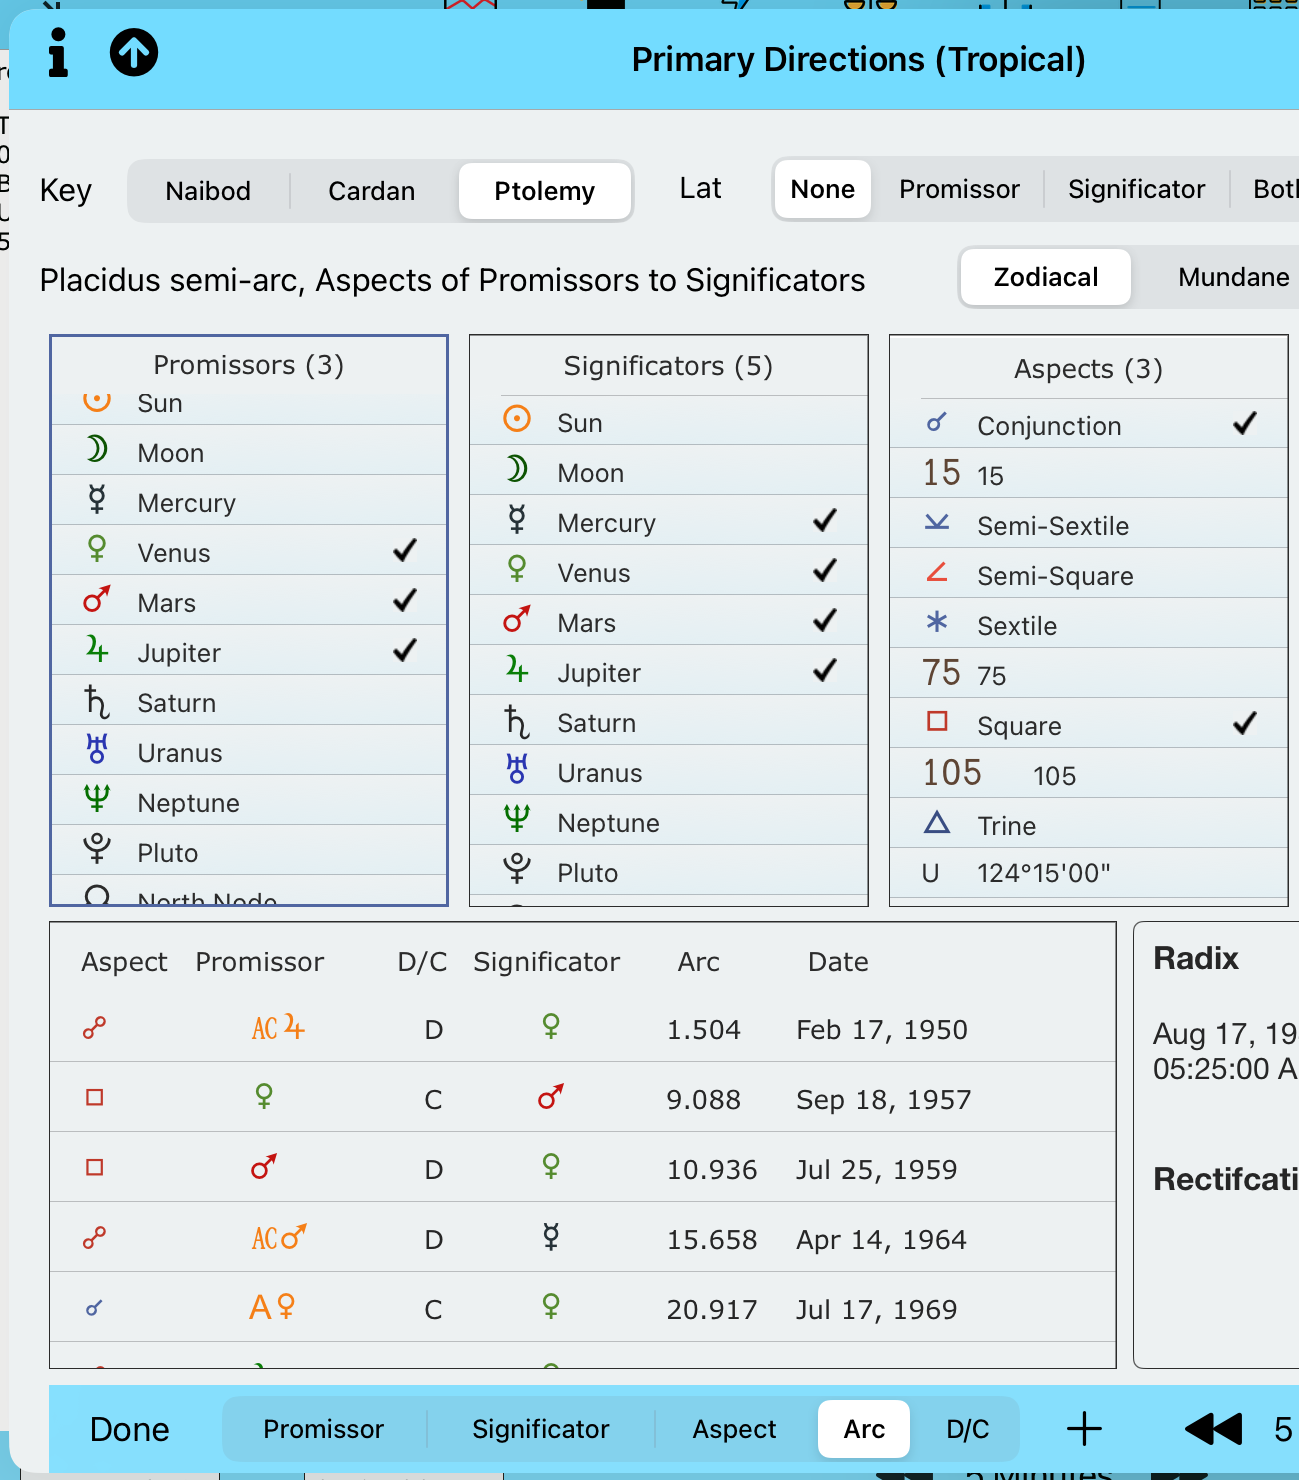Uncheck Venus in the Promissors list
The image size is (1299, 1480).
[405, 551]
